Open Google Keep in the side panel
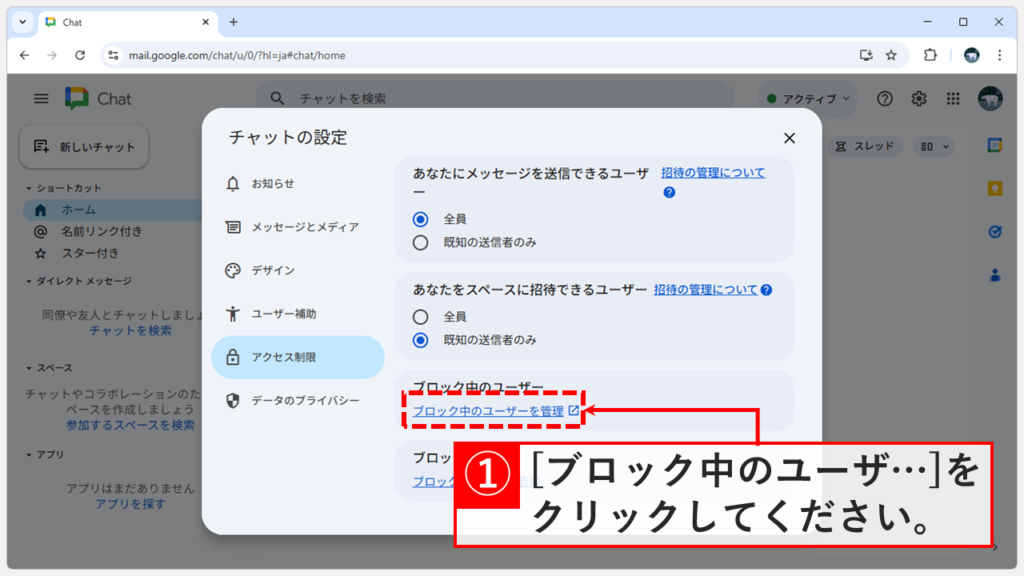1024x576 pixels. pyautogui.click(x=995, y=186)
